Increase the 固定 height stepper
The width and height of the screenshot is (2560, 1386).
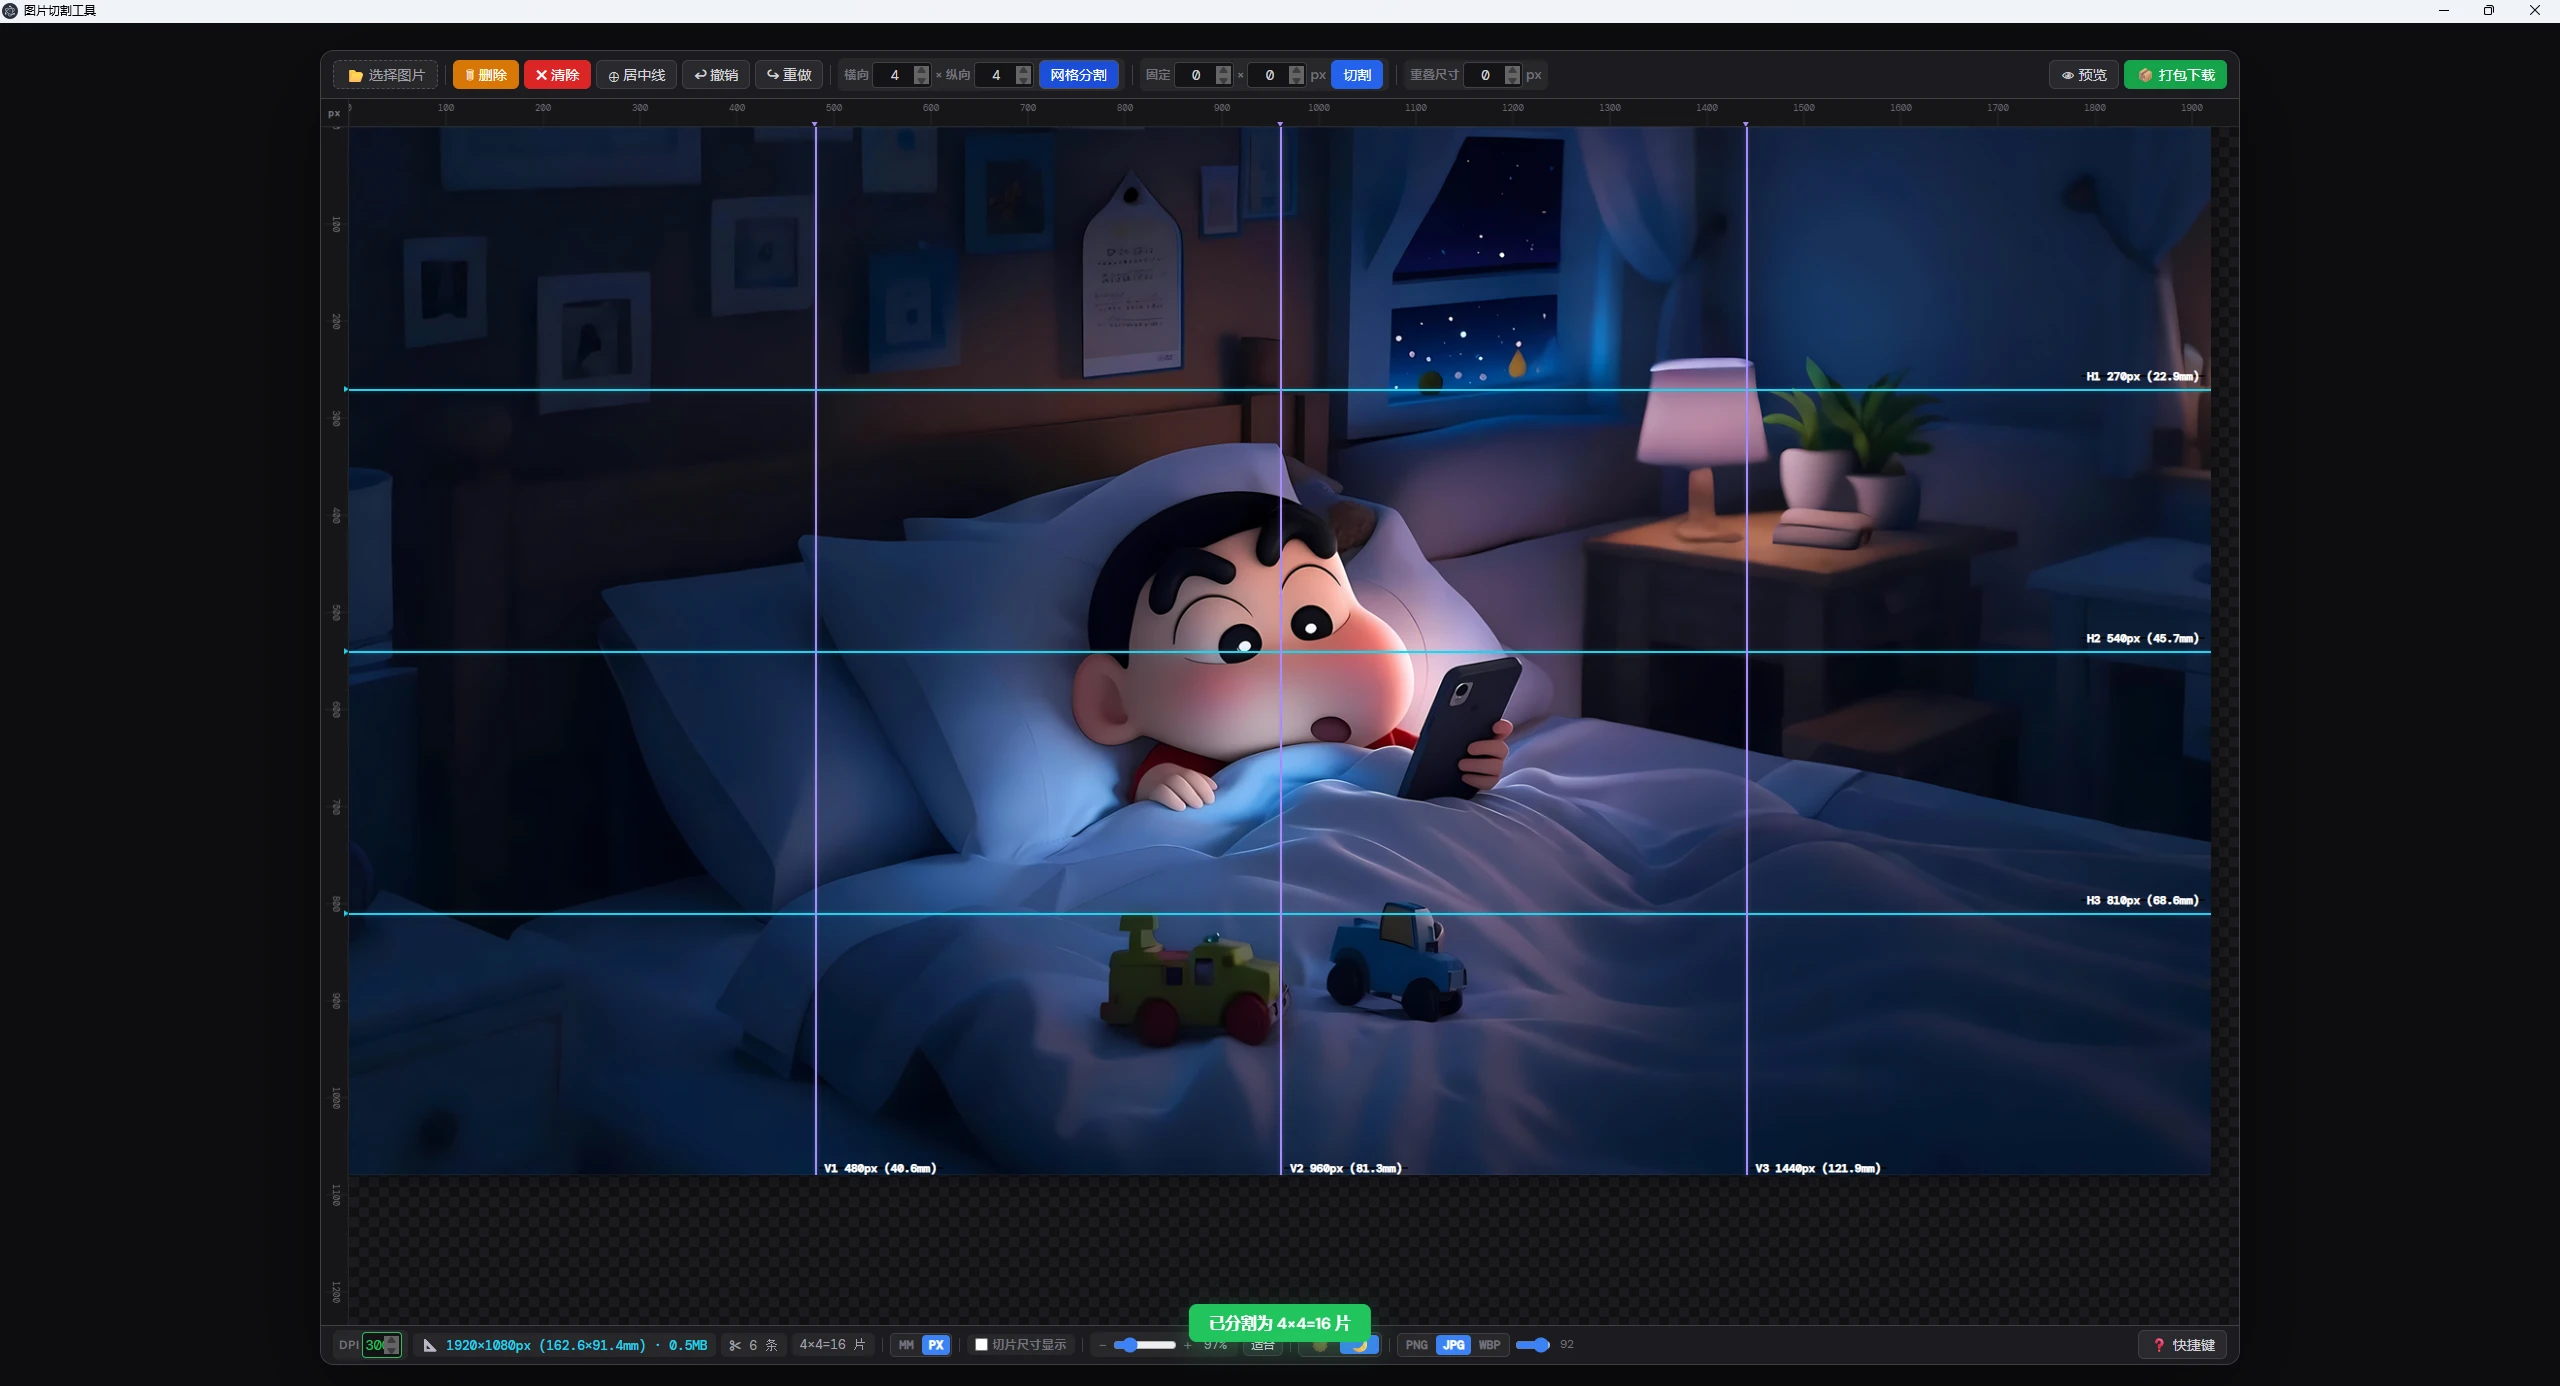click(1296, 70)
